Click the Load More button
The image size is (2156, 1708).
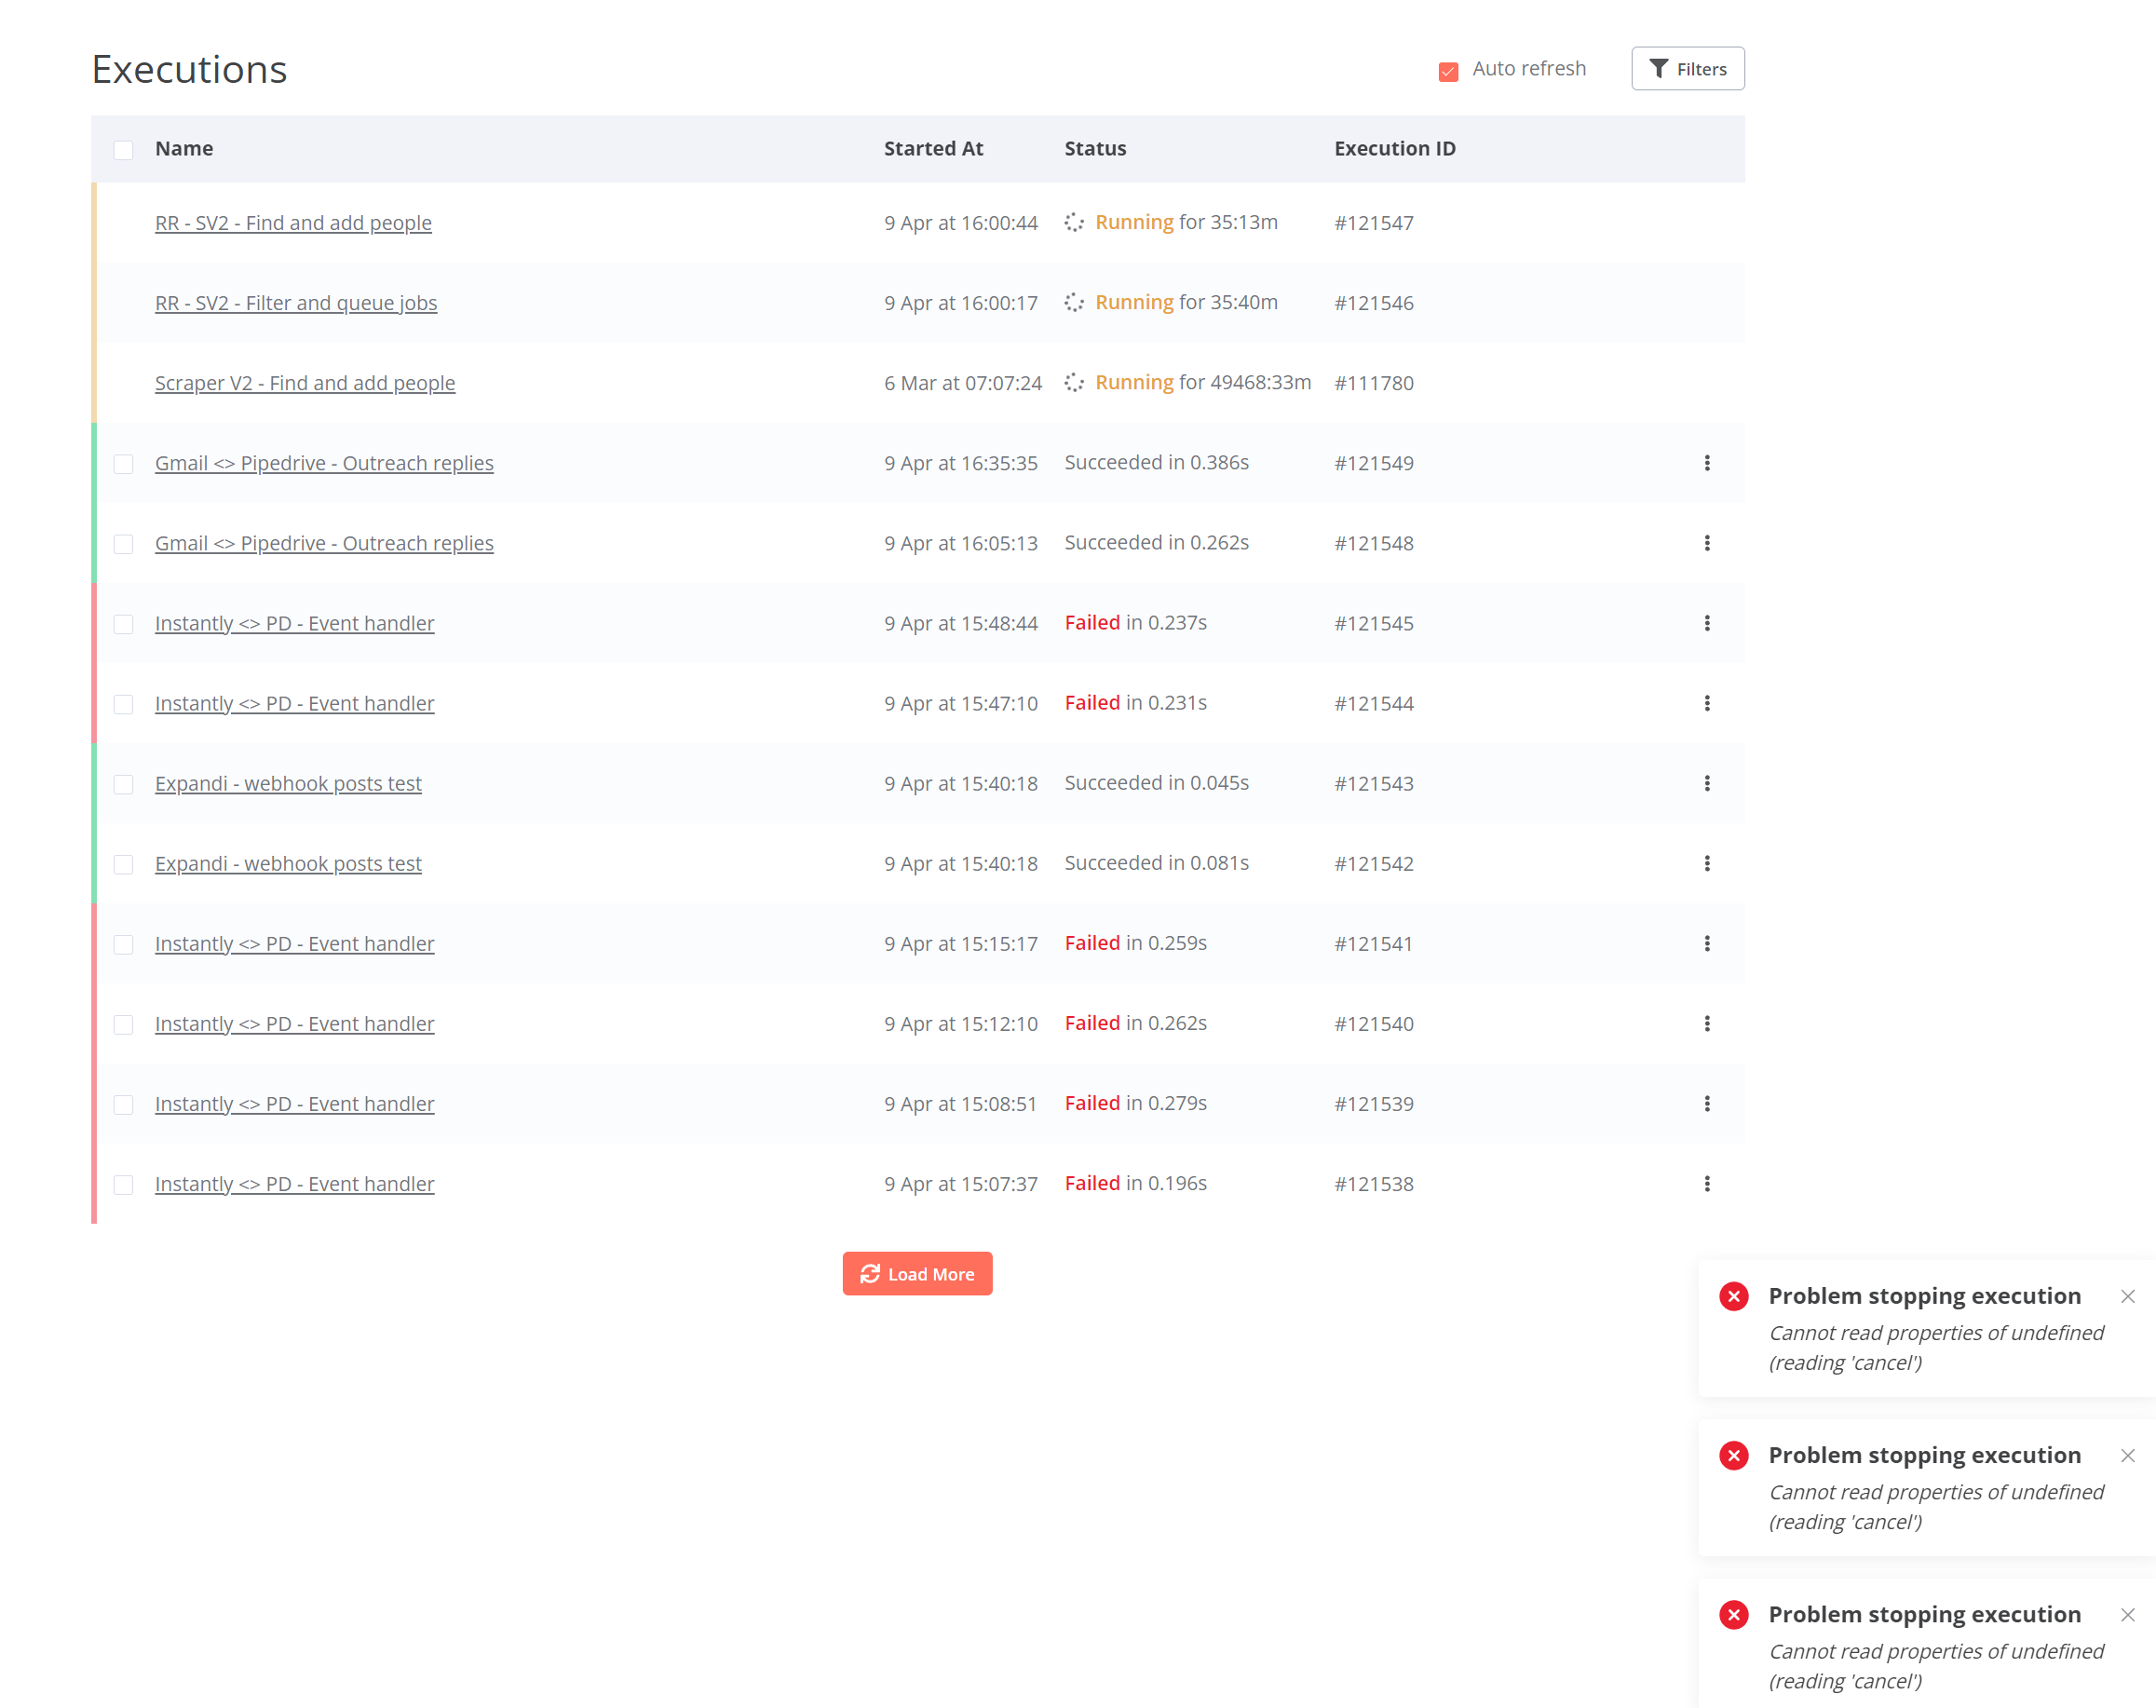(917, 1273)
